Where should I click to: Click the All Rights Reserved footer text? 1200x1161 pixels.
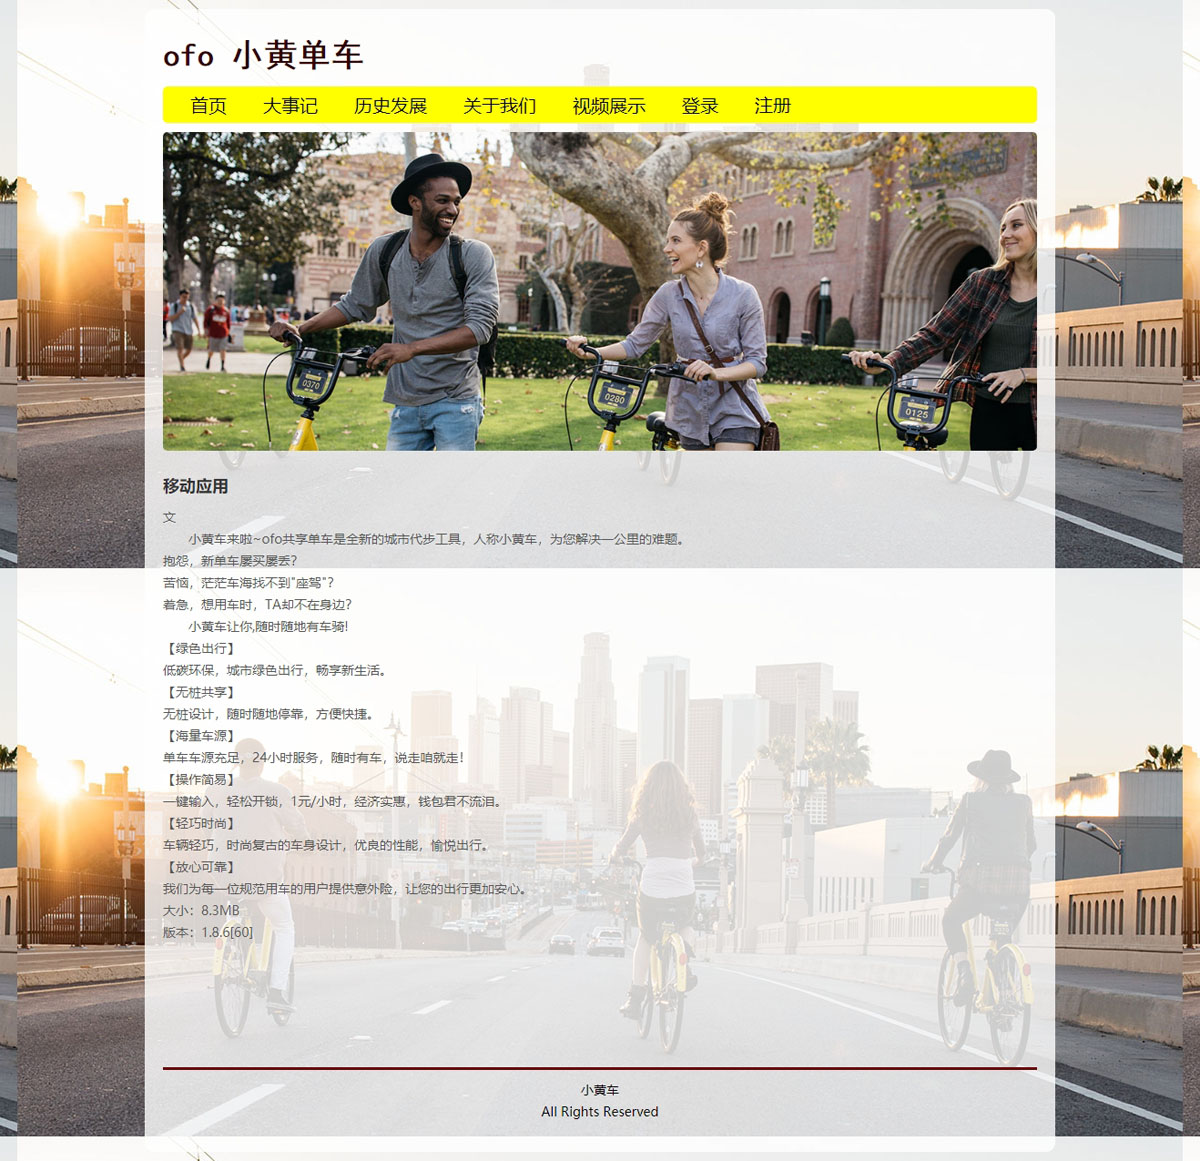600,1112
